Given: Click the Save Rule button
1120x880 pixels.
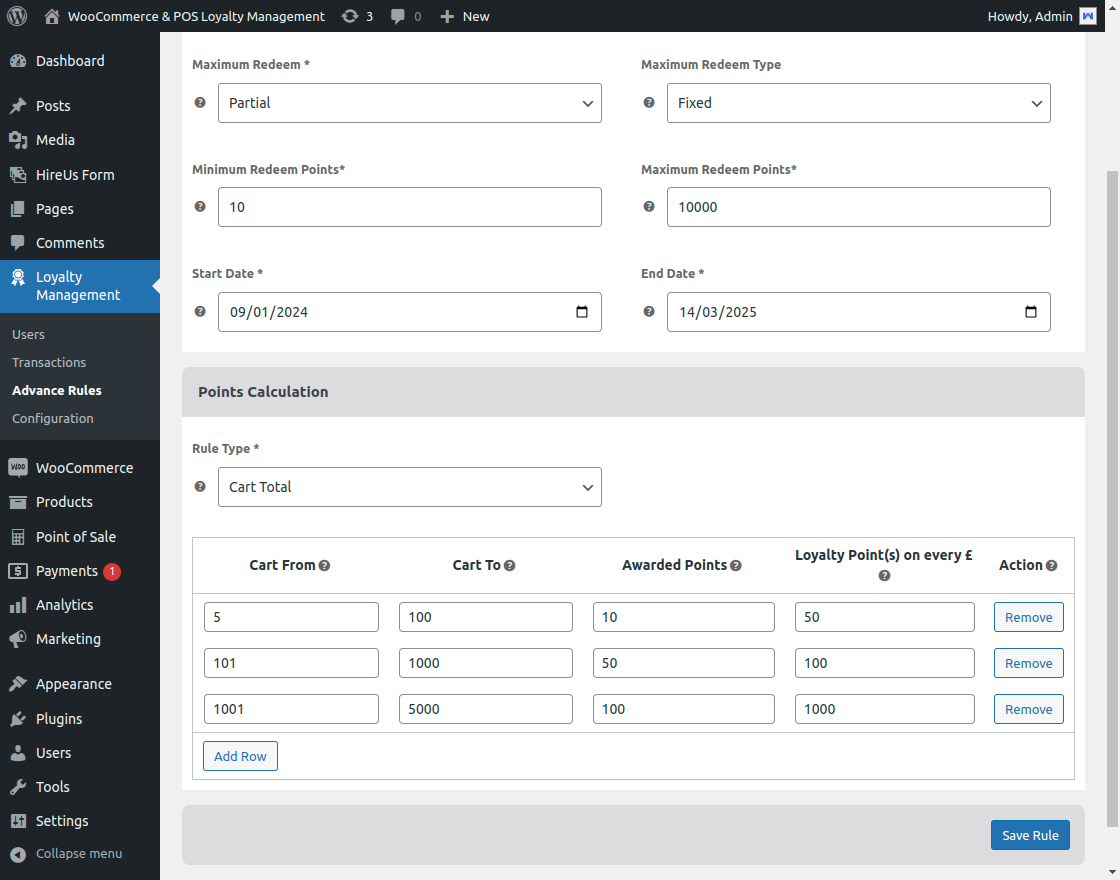Looking at the screenshot, I should coord(1030,835).
